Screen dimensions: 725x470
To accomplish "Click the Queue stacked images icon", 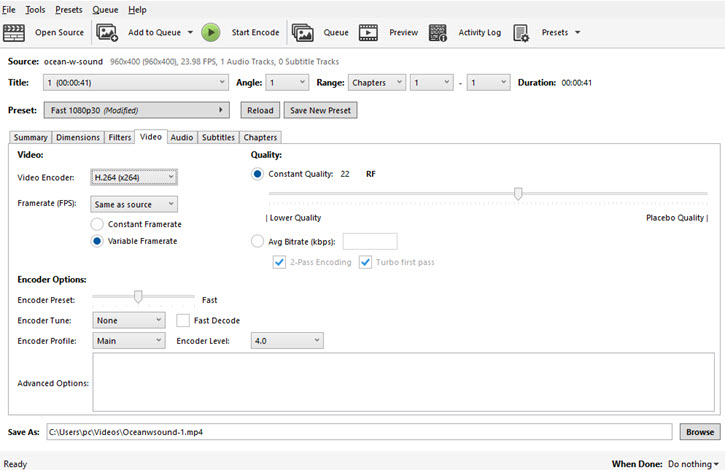I will click(302, 33).
